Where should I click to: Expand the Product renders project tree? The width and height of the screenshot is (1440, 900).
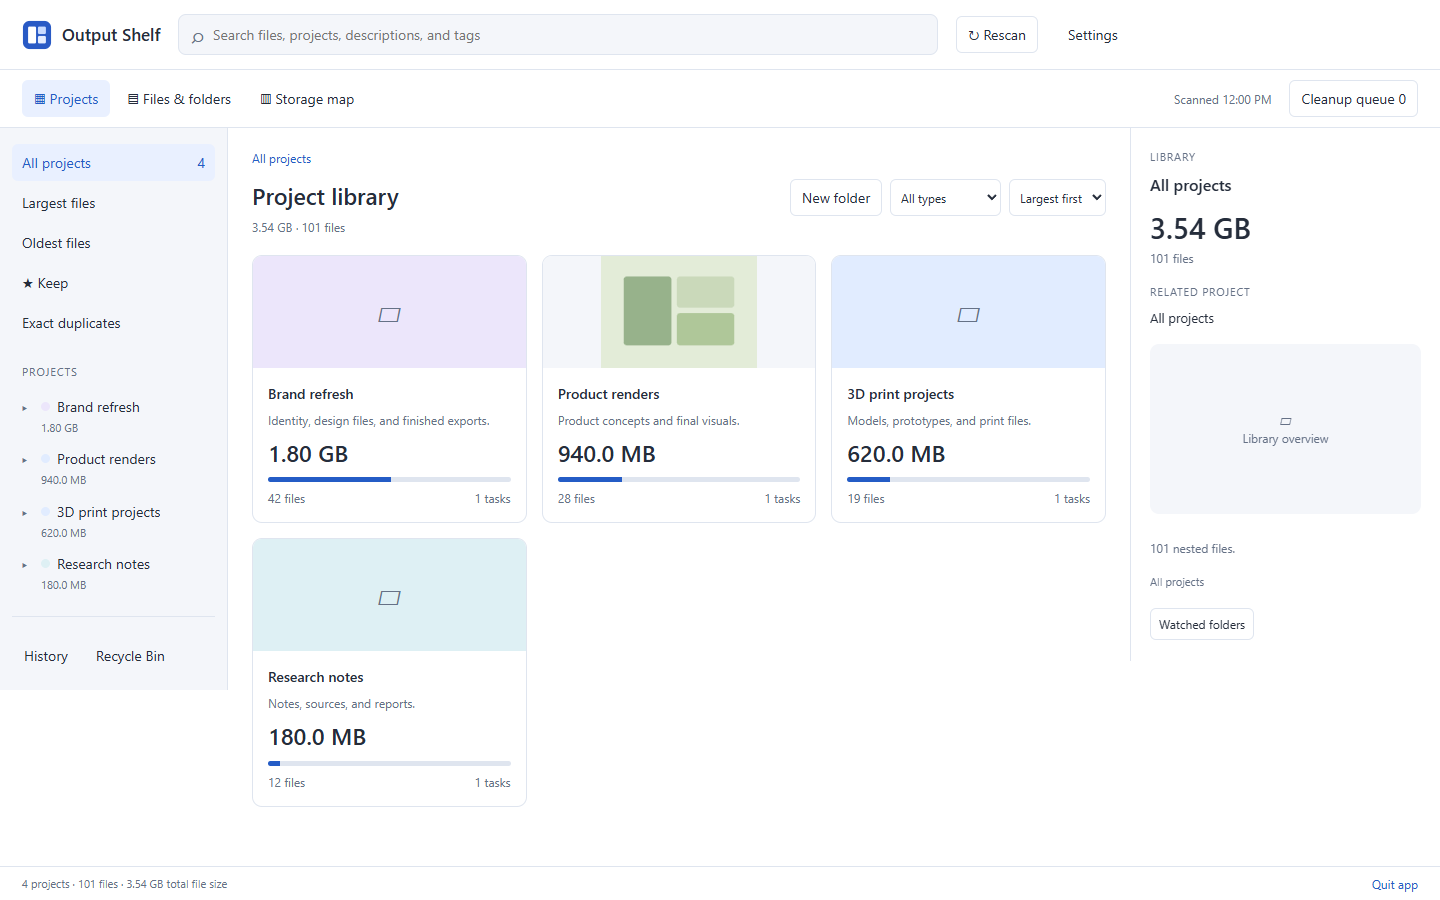(x=25, y=460)
